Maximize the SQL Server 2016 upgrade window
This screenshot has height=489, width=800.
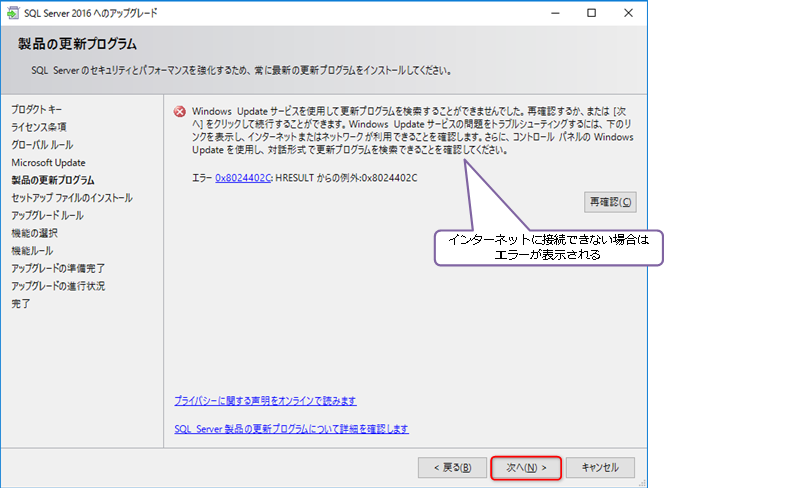[591, 13]
